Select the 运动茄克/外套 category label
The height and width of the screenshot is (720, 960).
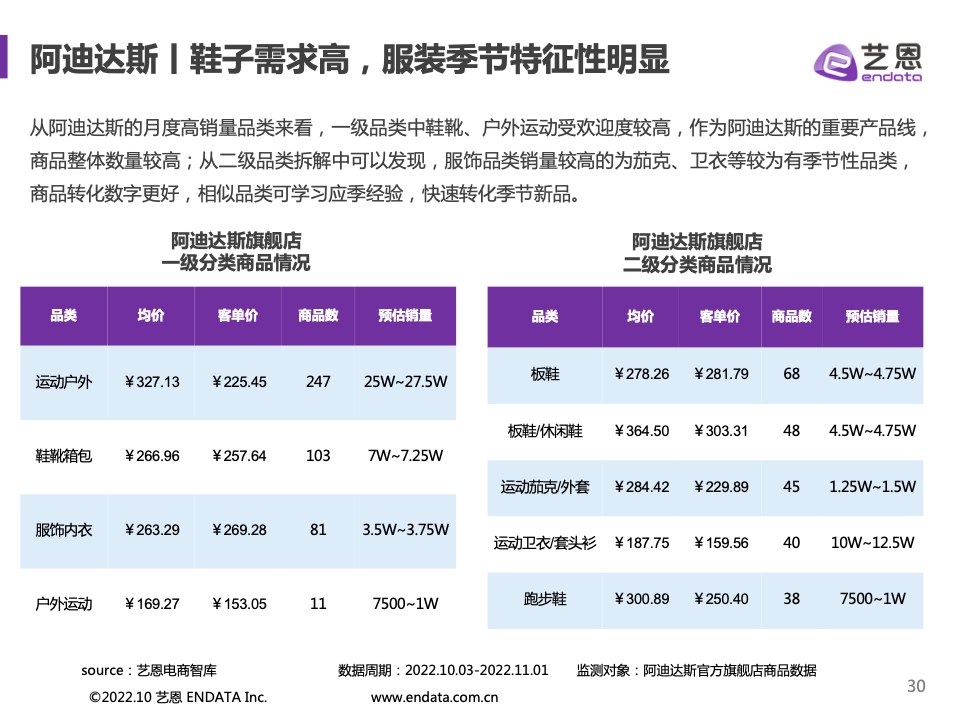click(x=545, y=487)
